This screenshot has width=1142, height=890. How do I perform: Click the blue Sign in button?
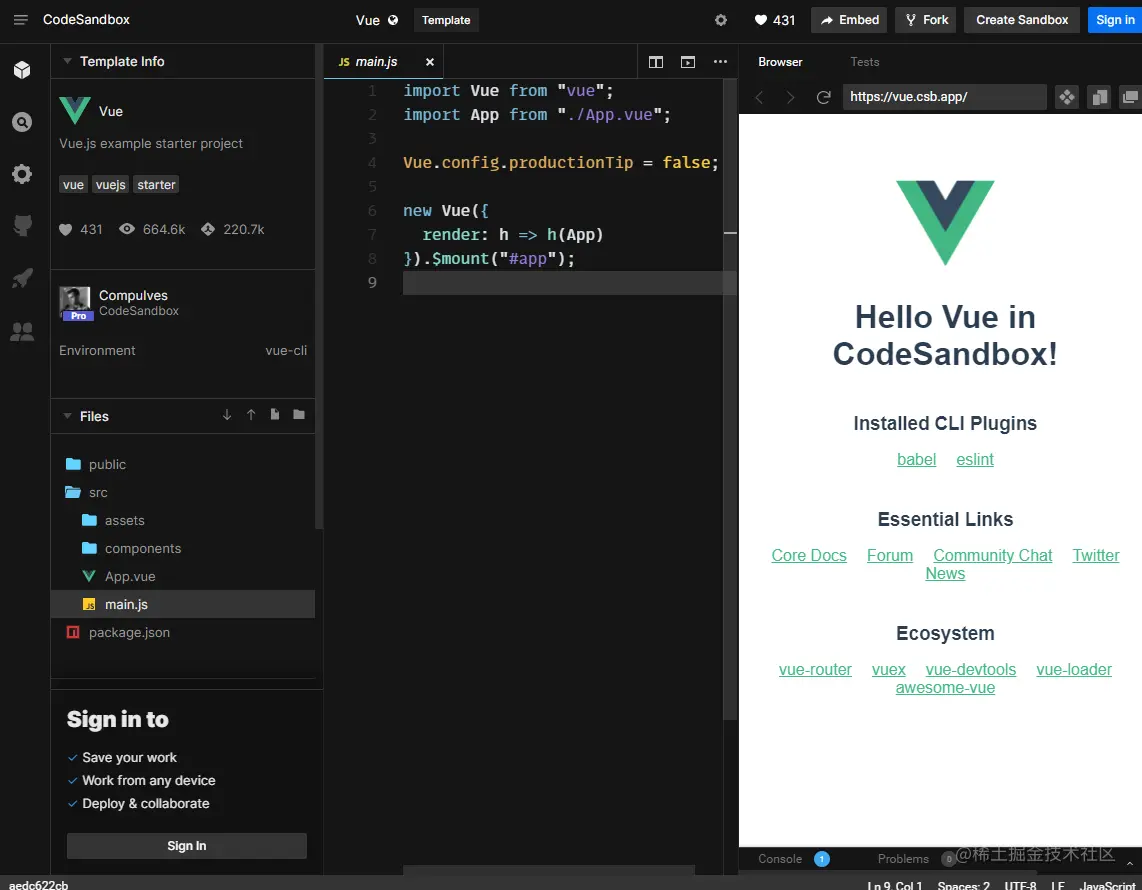point(1115,20)
